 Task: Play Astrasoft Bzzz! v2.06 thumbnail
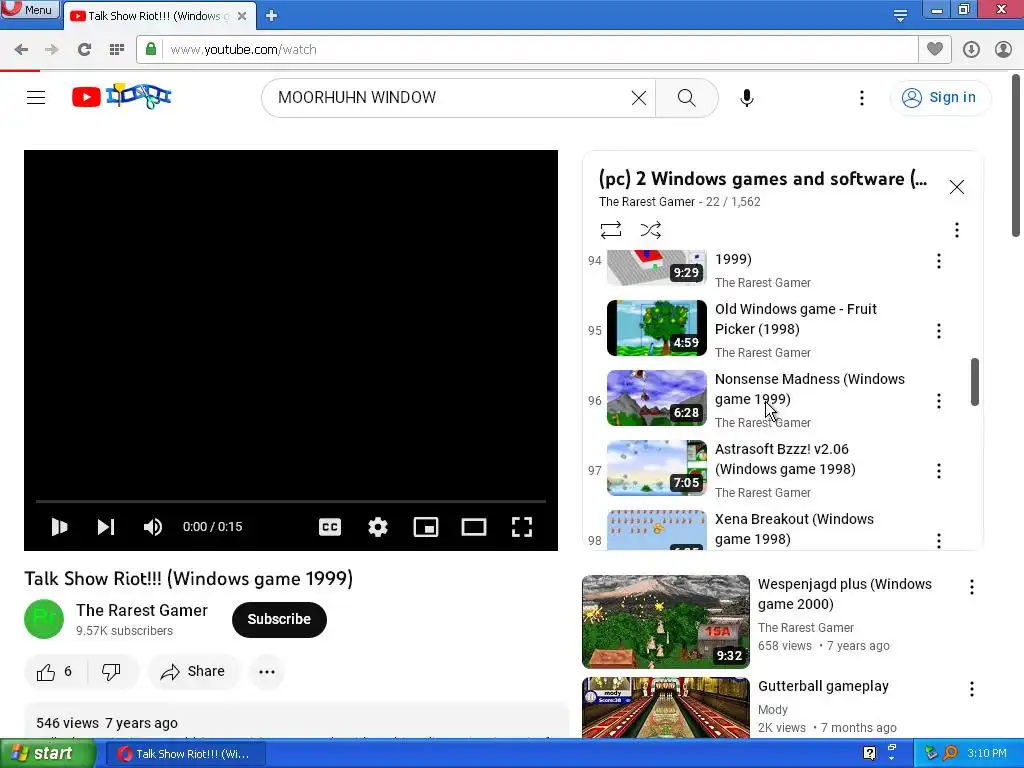[656, 468]
